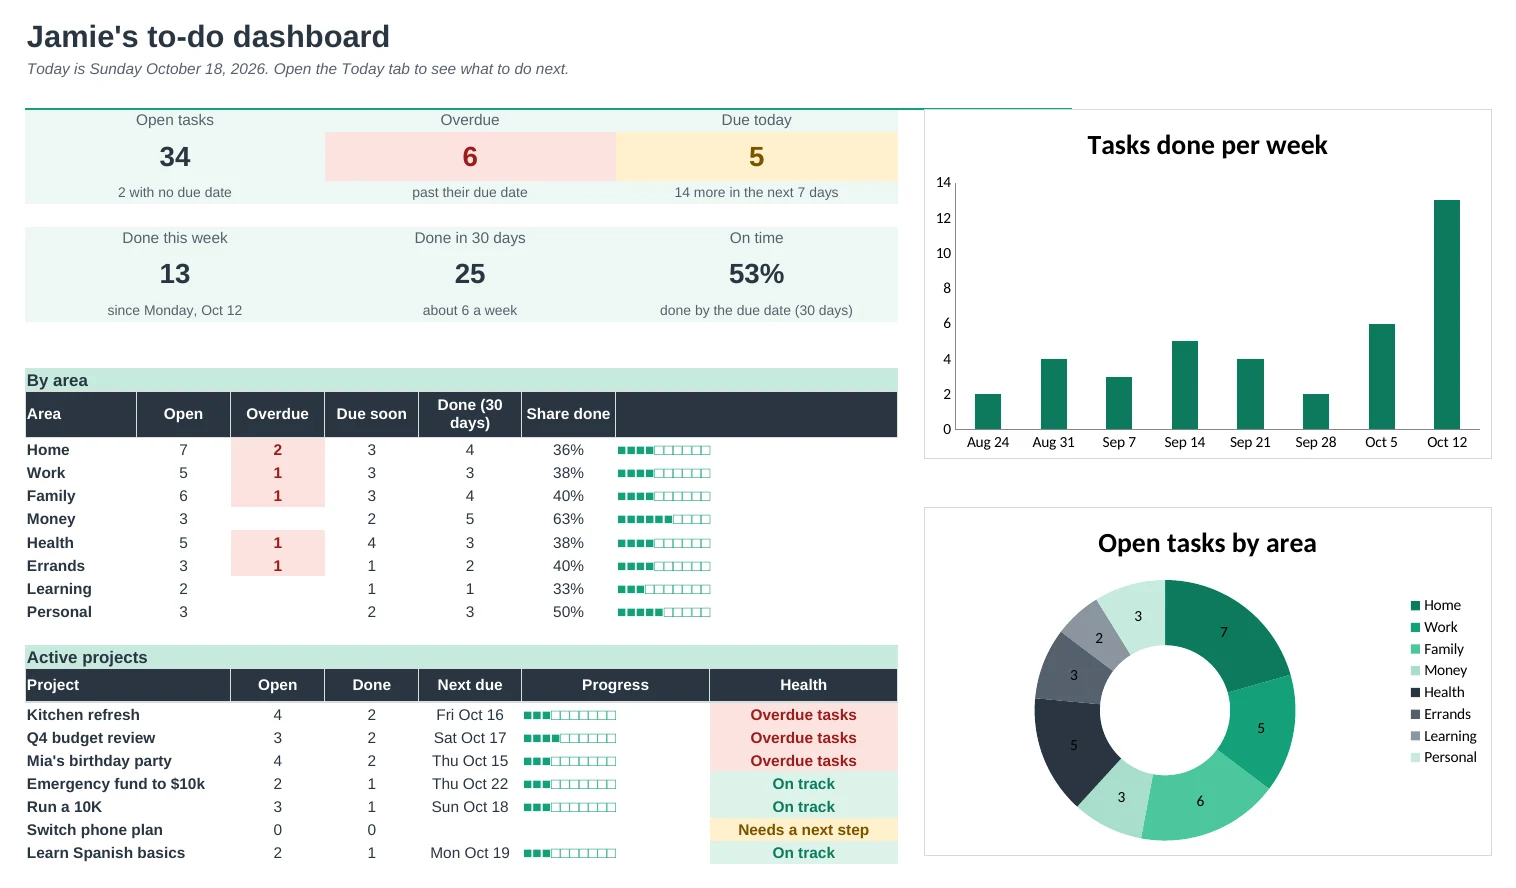Select 'Mon Oct 19' next due cell
This screenshot has height=888, width=1516.
coord(470,853)
